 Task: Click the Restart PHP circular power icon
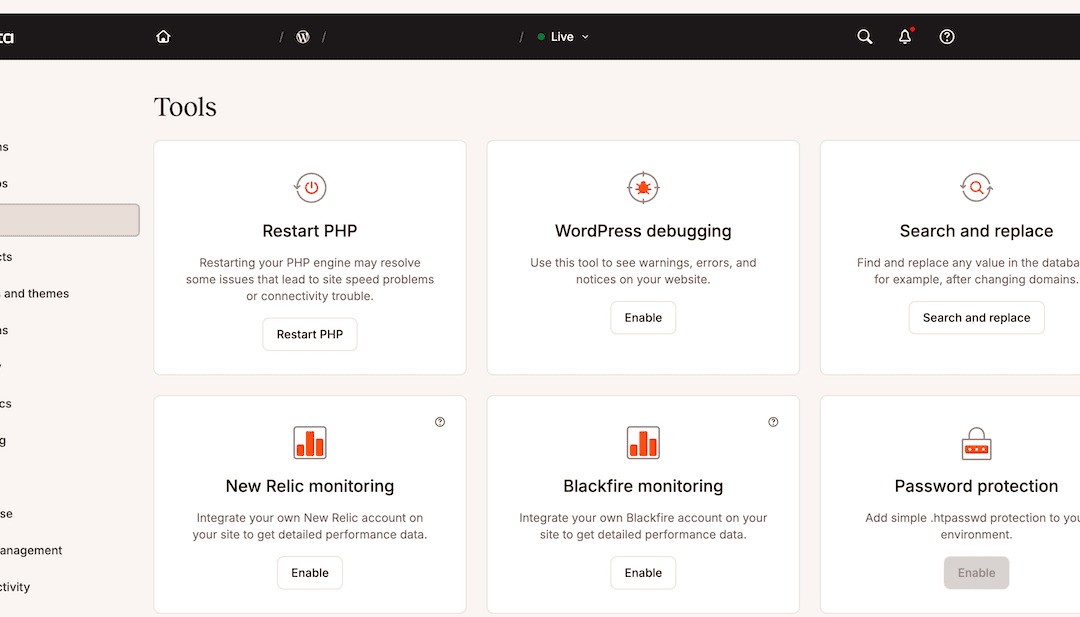310,187
